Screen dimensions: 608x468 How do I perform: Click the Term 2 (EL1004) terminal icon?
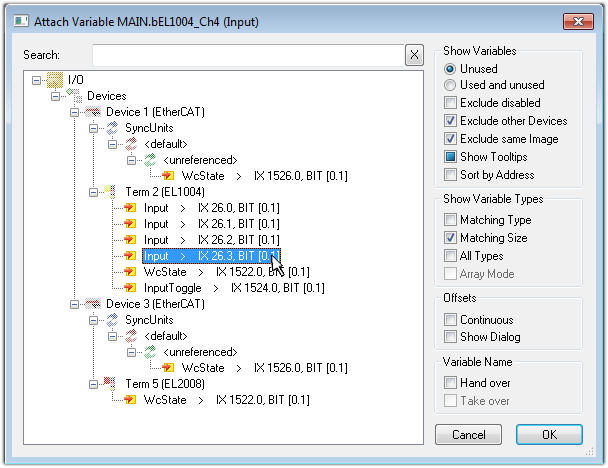point(114,192)
